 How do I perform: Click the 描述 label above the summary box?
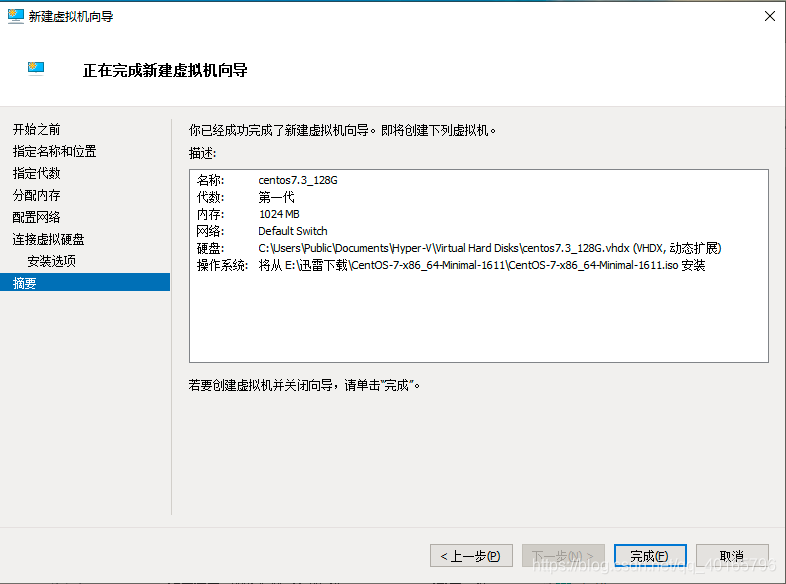(x=203, y=153)
